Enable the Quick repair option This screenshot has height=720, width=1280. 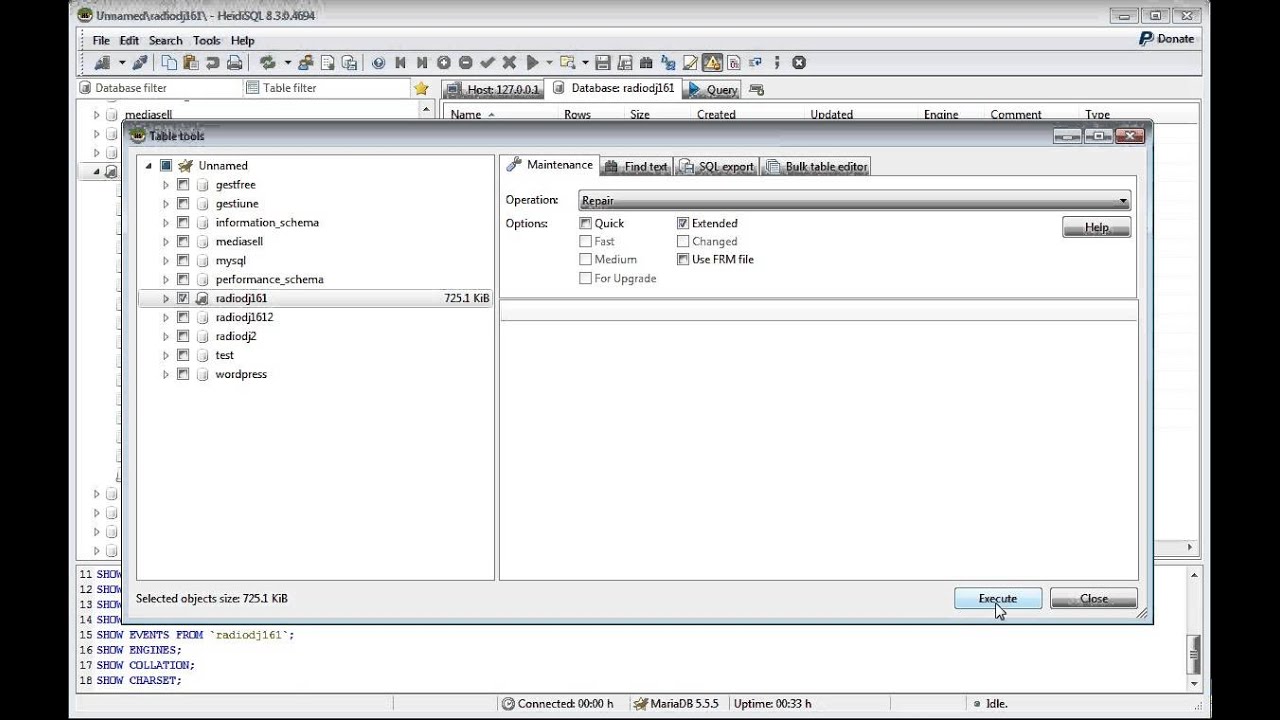(x=586, y=224)
